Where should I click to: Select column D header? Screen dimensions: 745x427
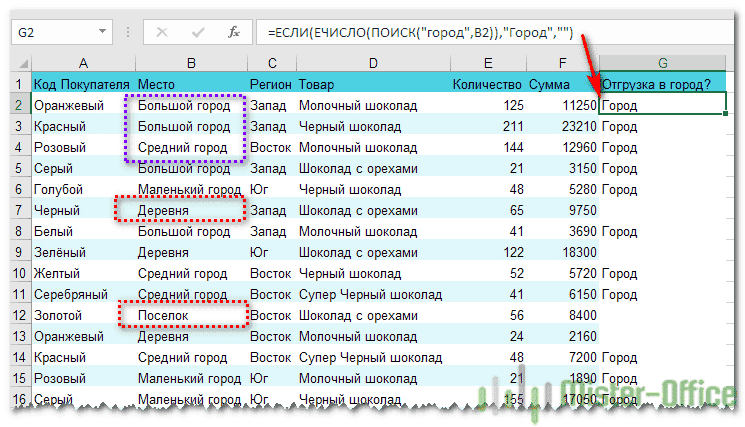[x=372, y=63]
